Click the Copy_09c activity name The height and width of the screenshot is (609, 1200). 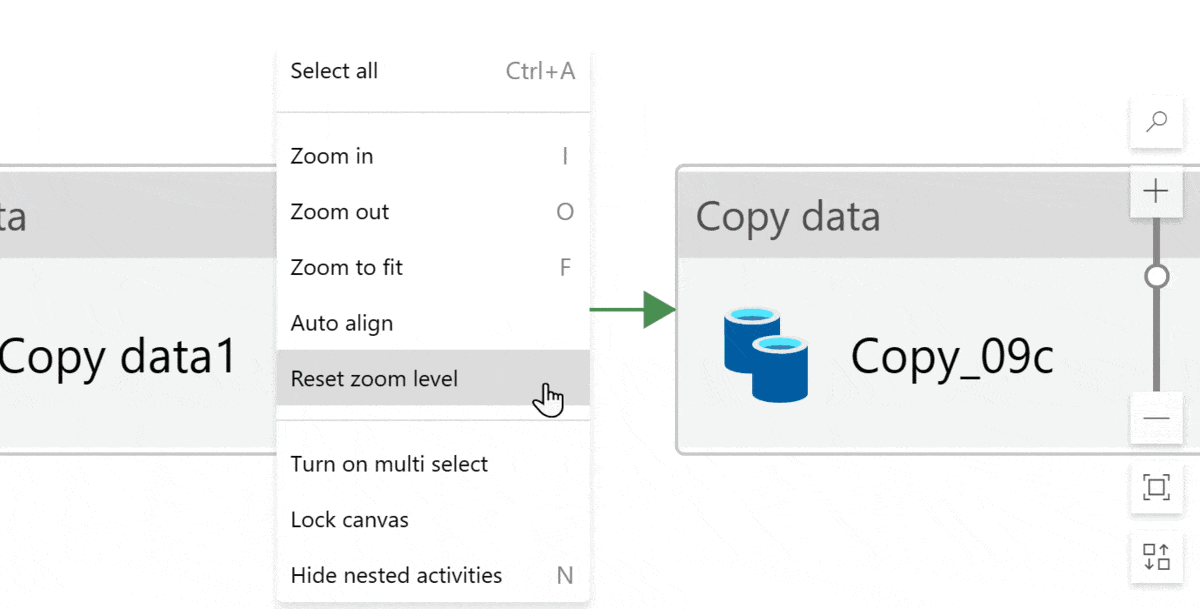[x=951, y=356]
